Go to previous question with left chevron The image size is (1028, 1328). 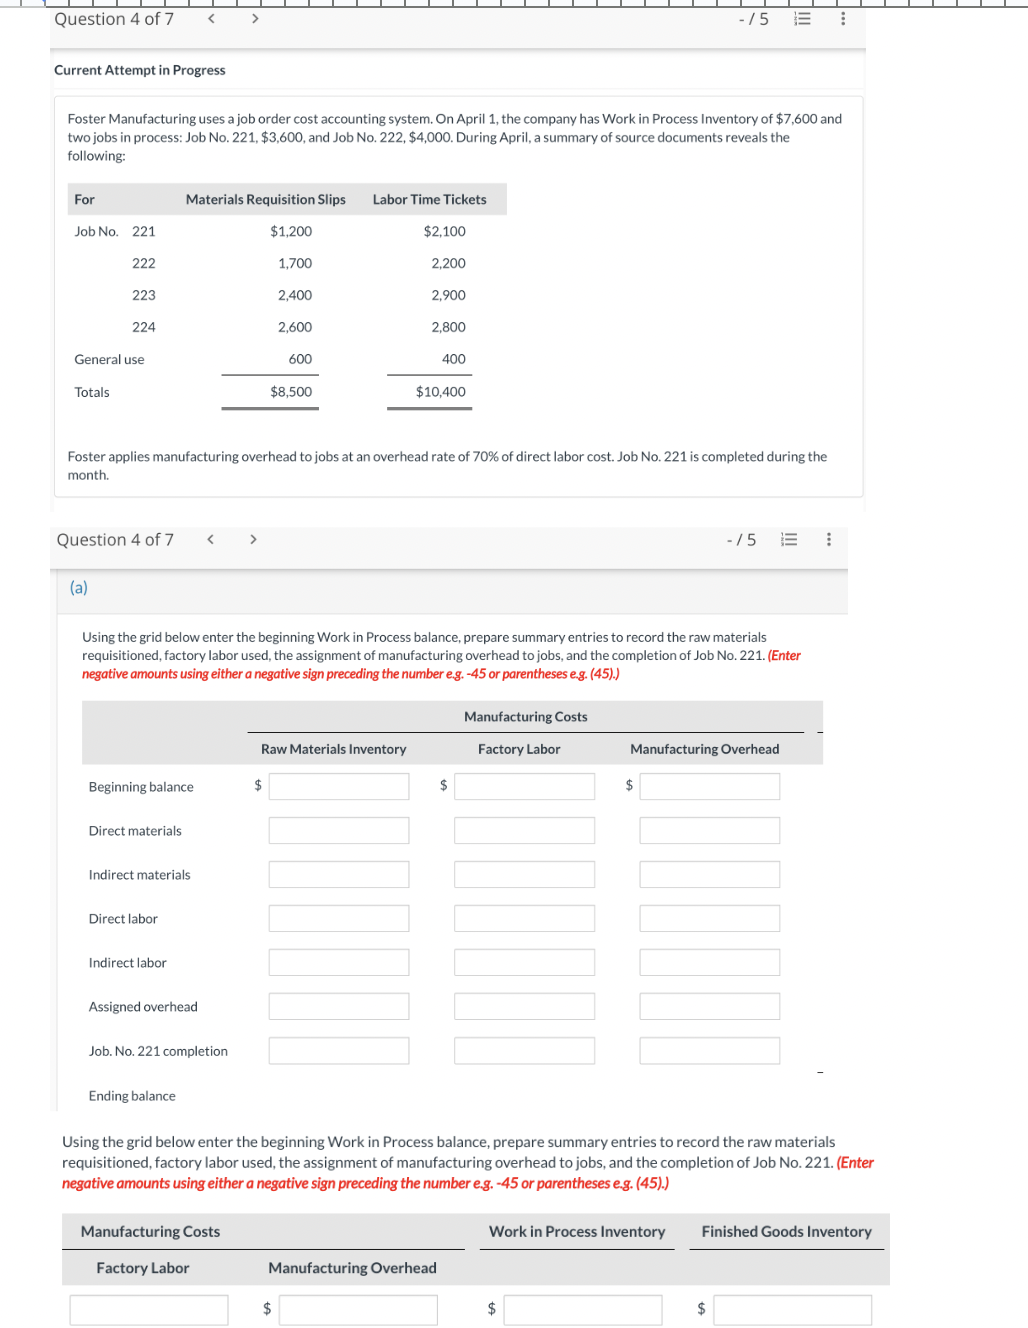click(210, 19)
